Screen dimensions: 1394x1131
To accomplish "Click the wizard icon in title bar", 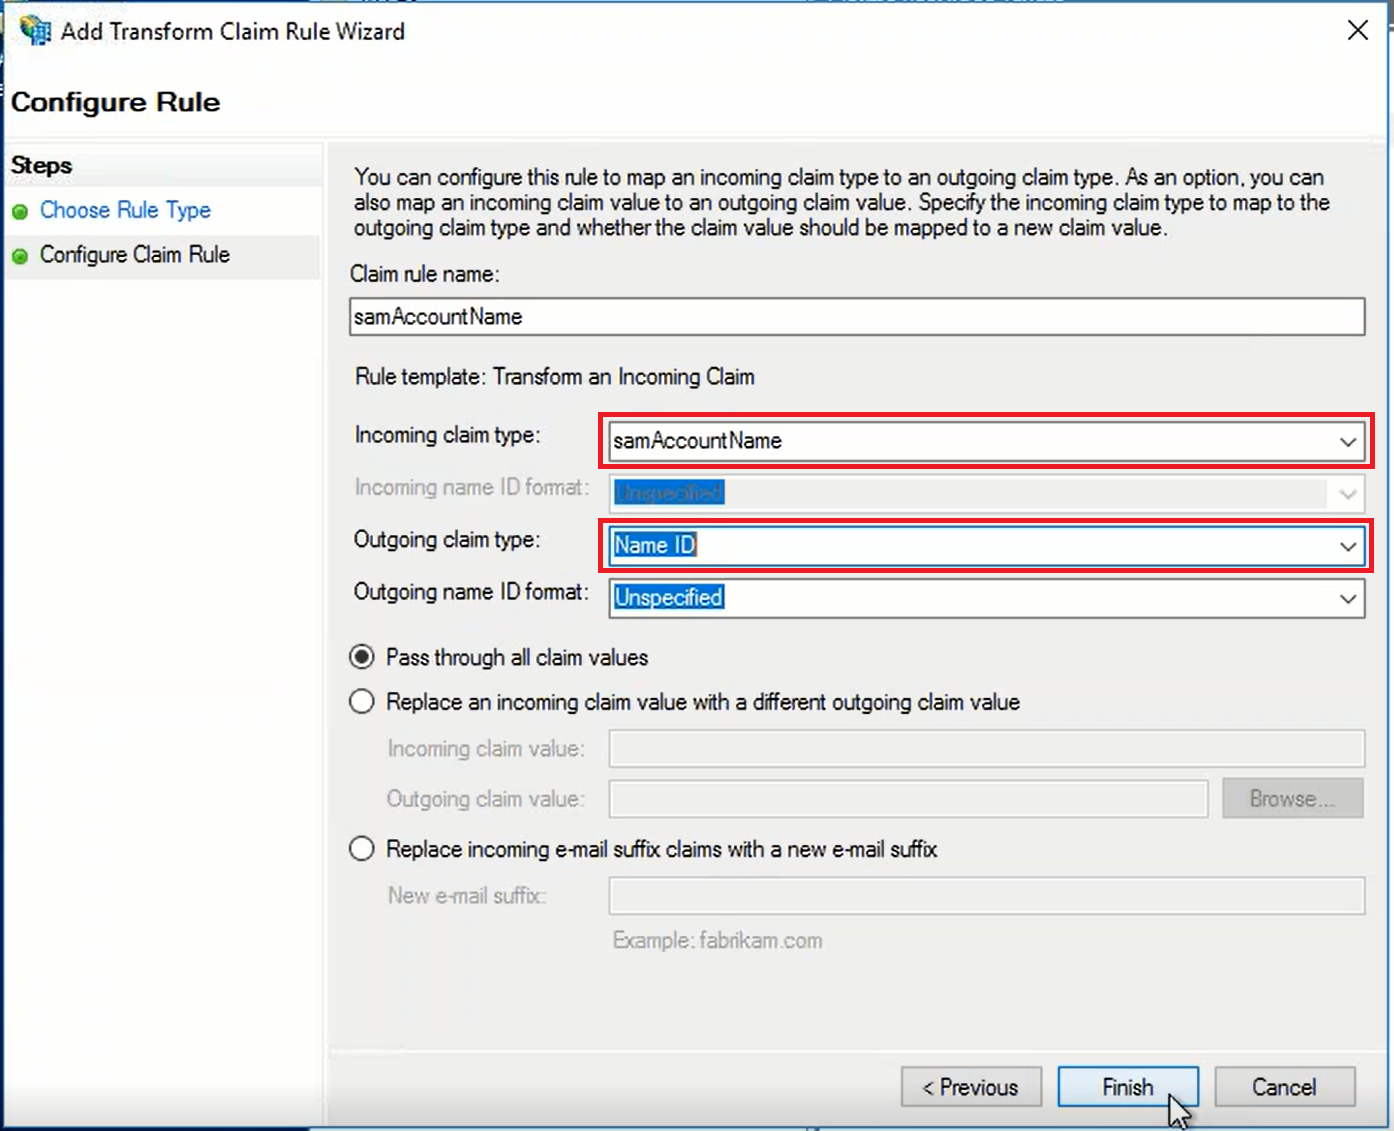I will pos(36,31).
